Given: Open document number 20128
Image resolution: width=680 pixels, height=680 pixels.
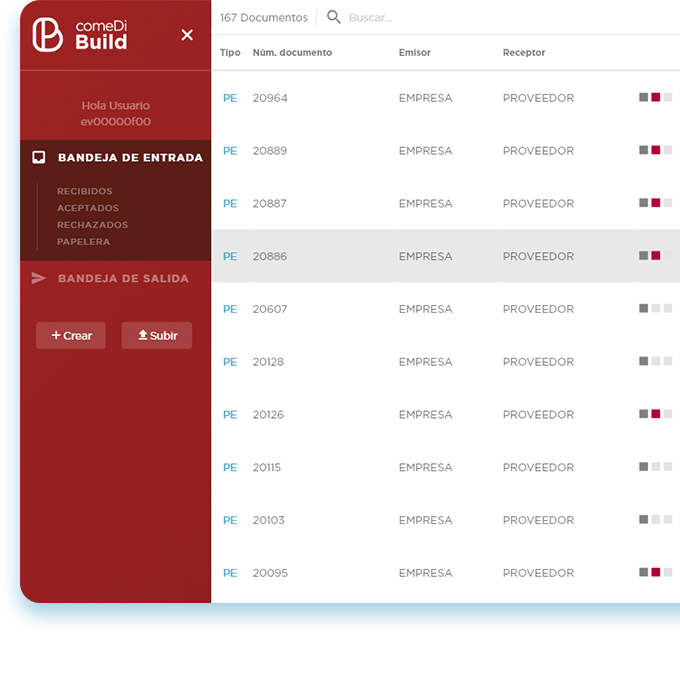Looking at the screenshot, I should pos(268,362).
